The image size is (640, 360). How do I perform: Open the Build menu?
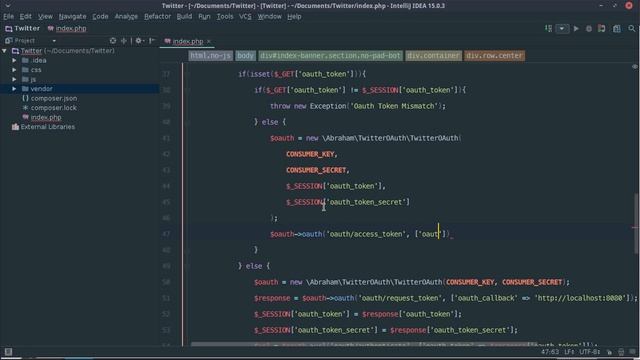pos(184,17)
